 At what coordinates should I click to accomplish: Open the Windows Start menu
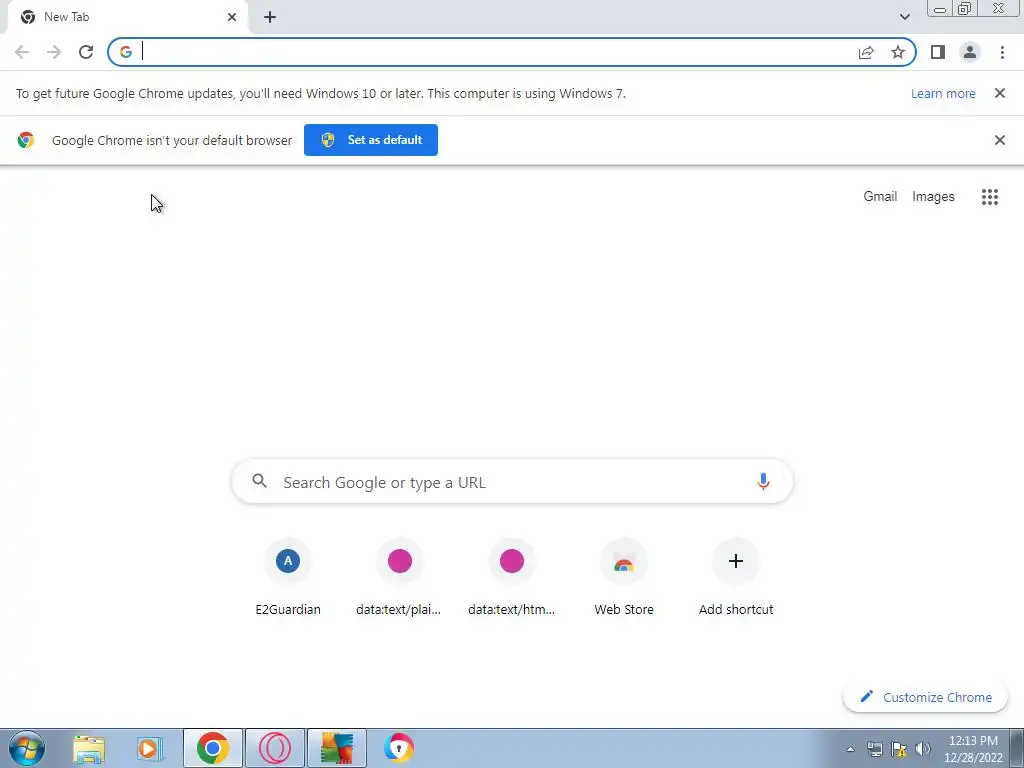pyautogui.click(x=27, y=748)
